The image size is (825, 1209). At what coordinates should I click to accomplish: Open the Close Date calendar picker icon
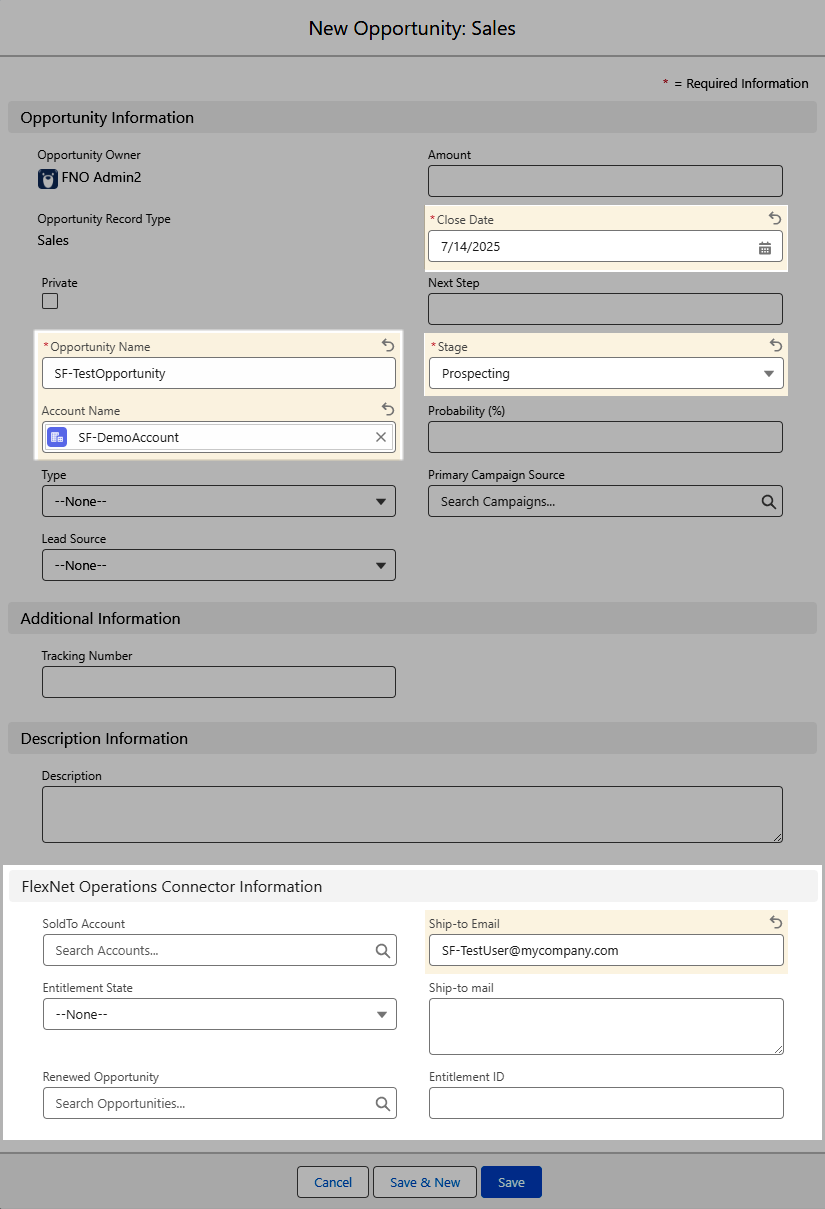[765, 248]
